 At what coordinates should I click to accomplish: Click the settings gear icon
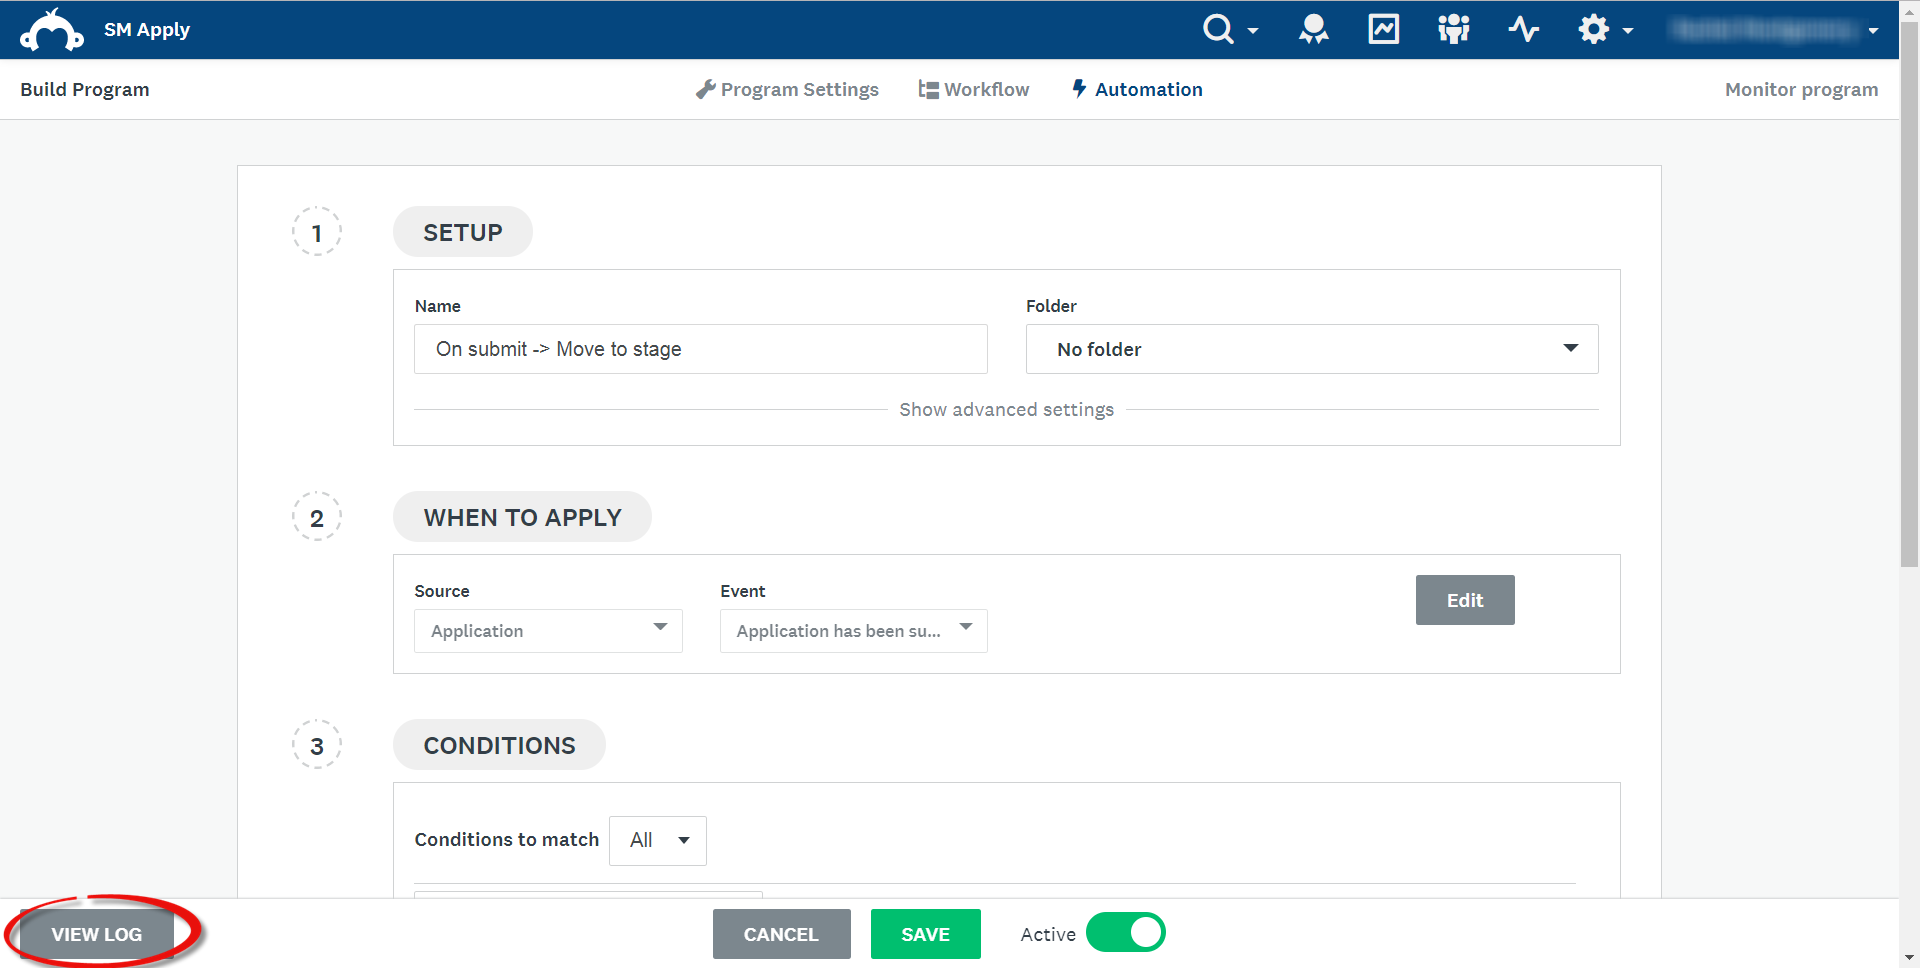click(x=1594, y=29)
